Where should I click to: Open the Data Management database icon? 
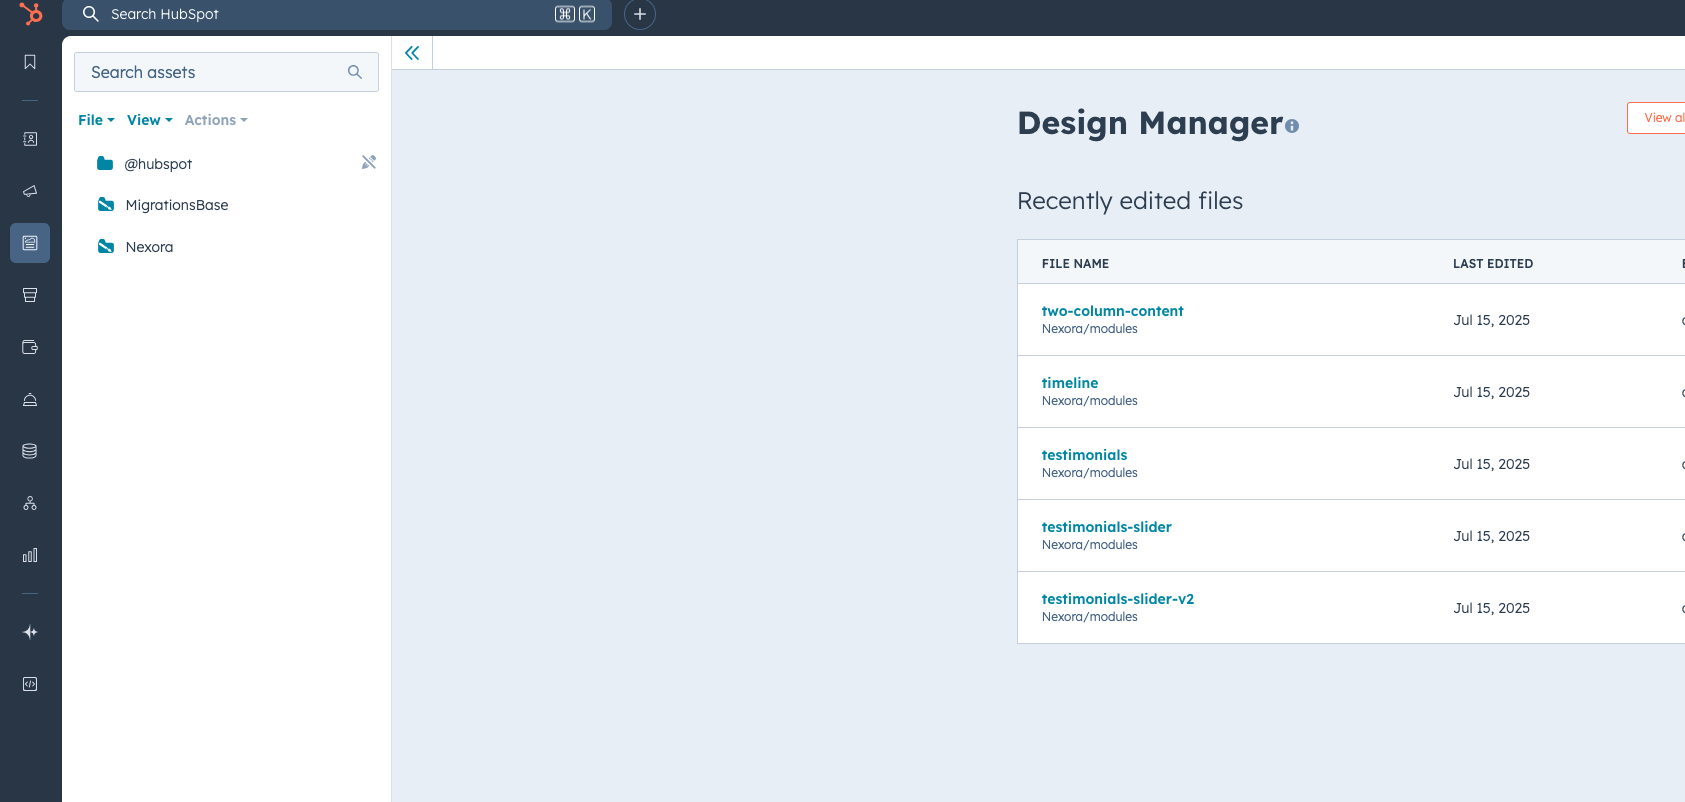tap(30, 451)
